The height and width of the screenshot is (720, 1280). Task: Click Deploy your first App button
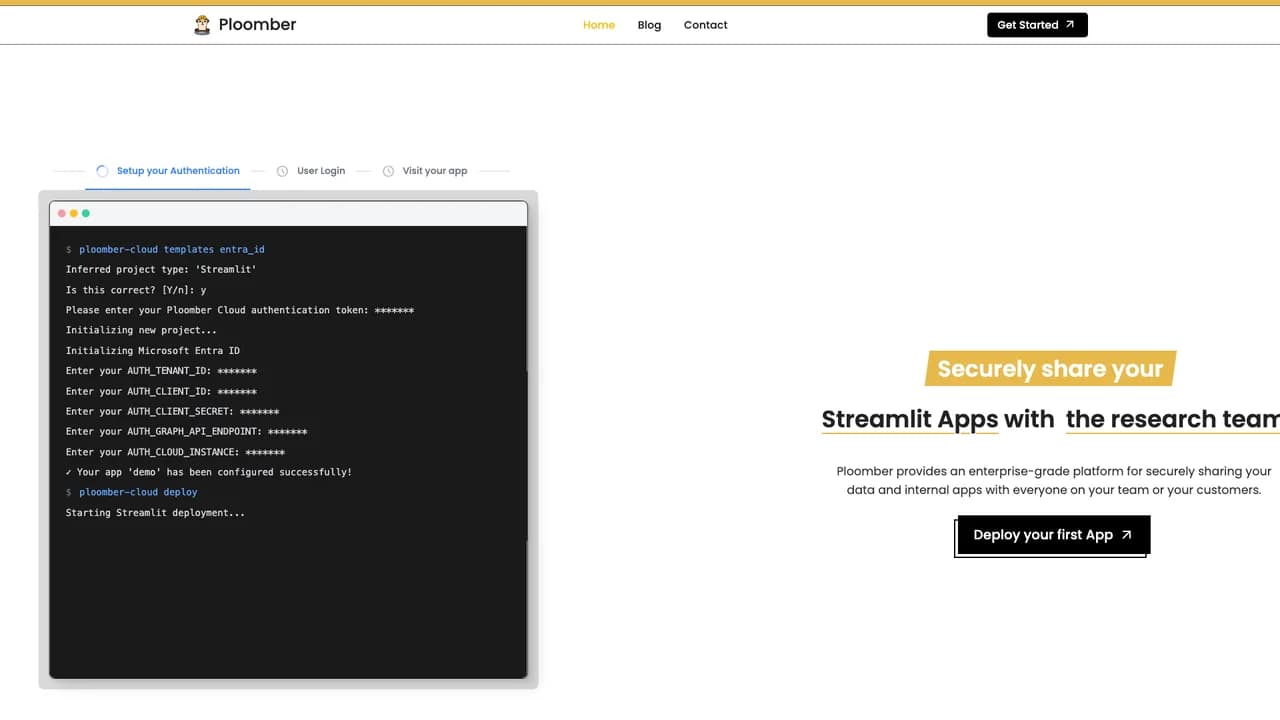pos(1054,535)
